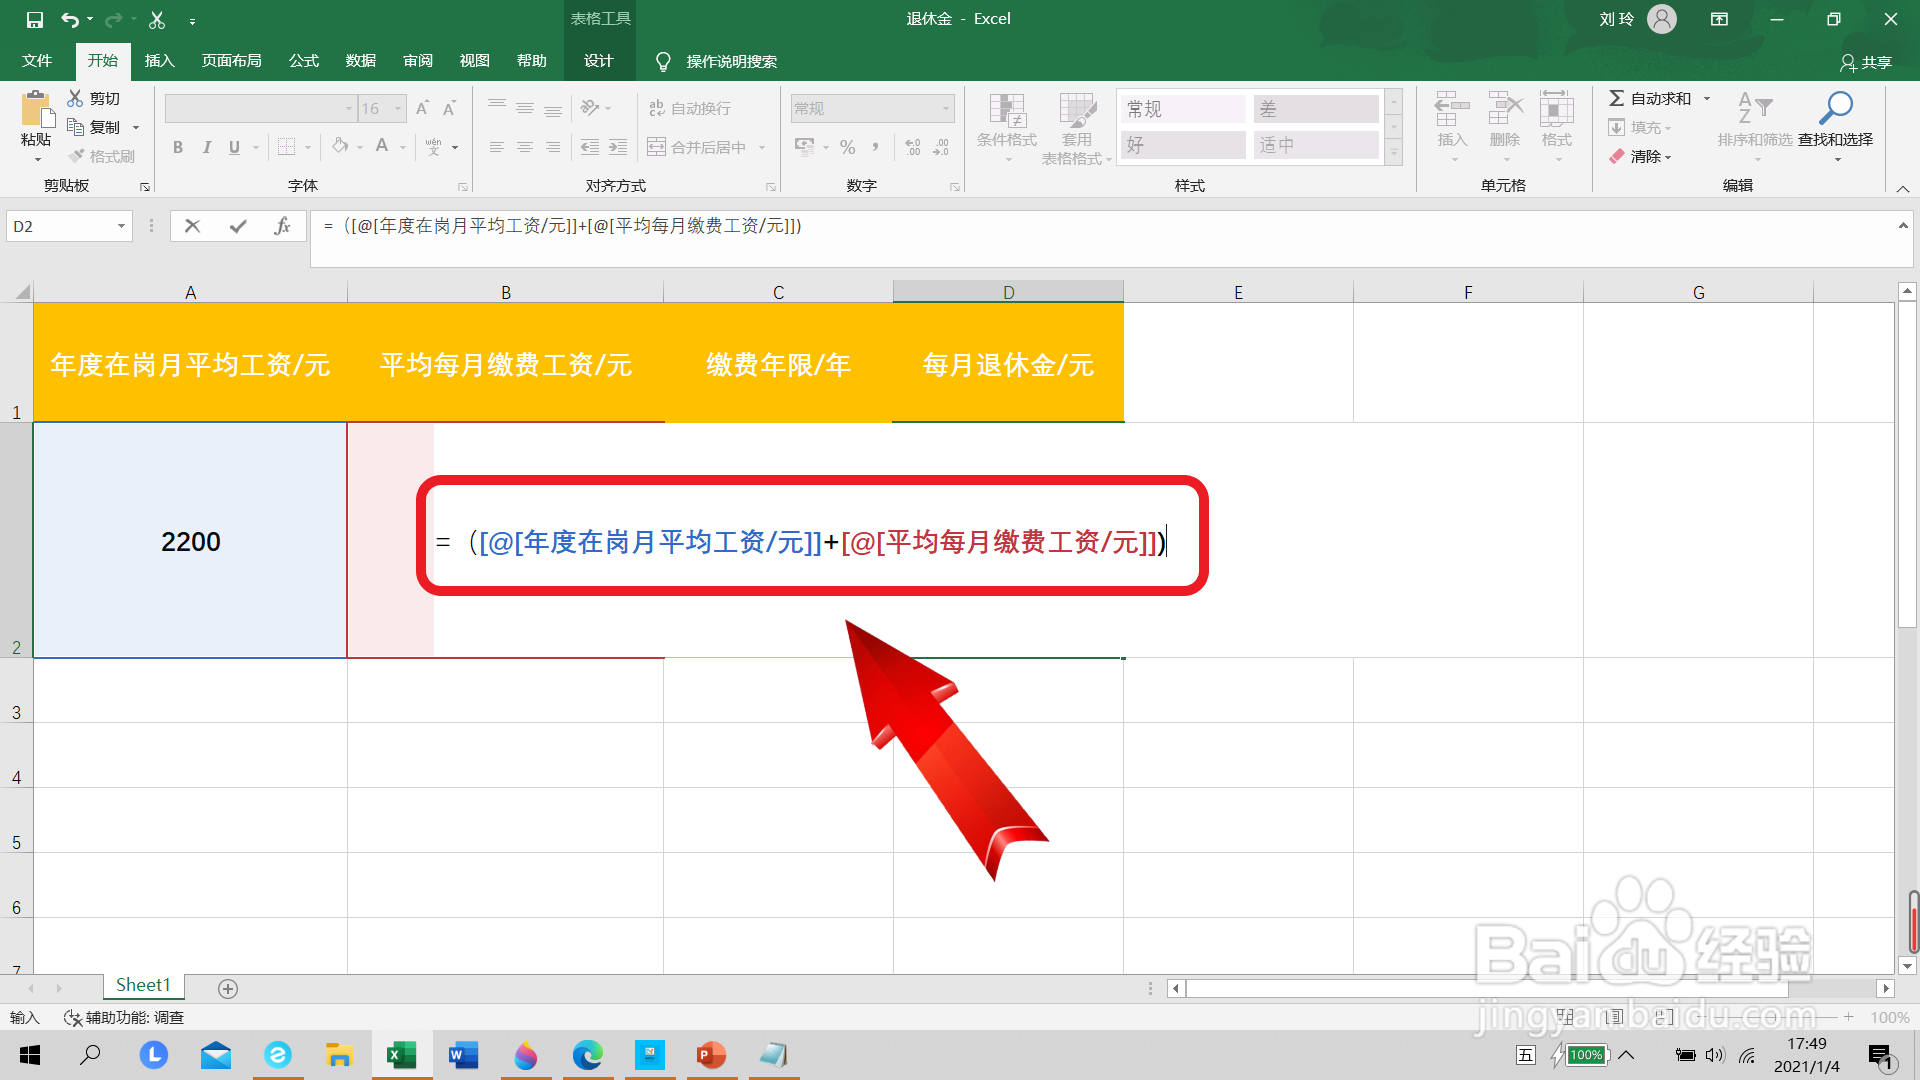This screenshot has width=1920, height=1080.
Task: Click cell A2 containing 2200
Action: click(x=190, y=541)
